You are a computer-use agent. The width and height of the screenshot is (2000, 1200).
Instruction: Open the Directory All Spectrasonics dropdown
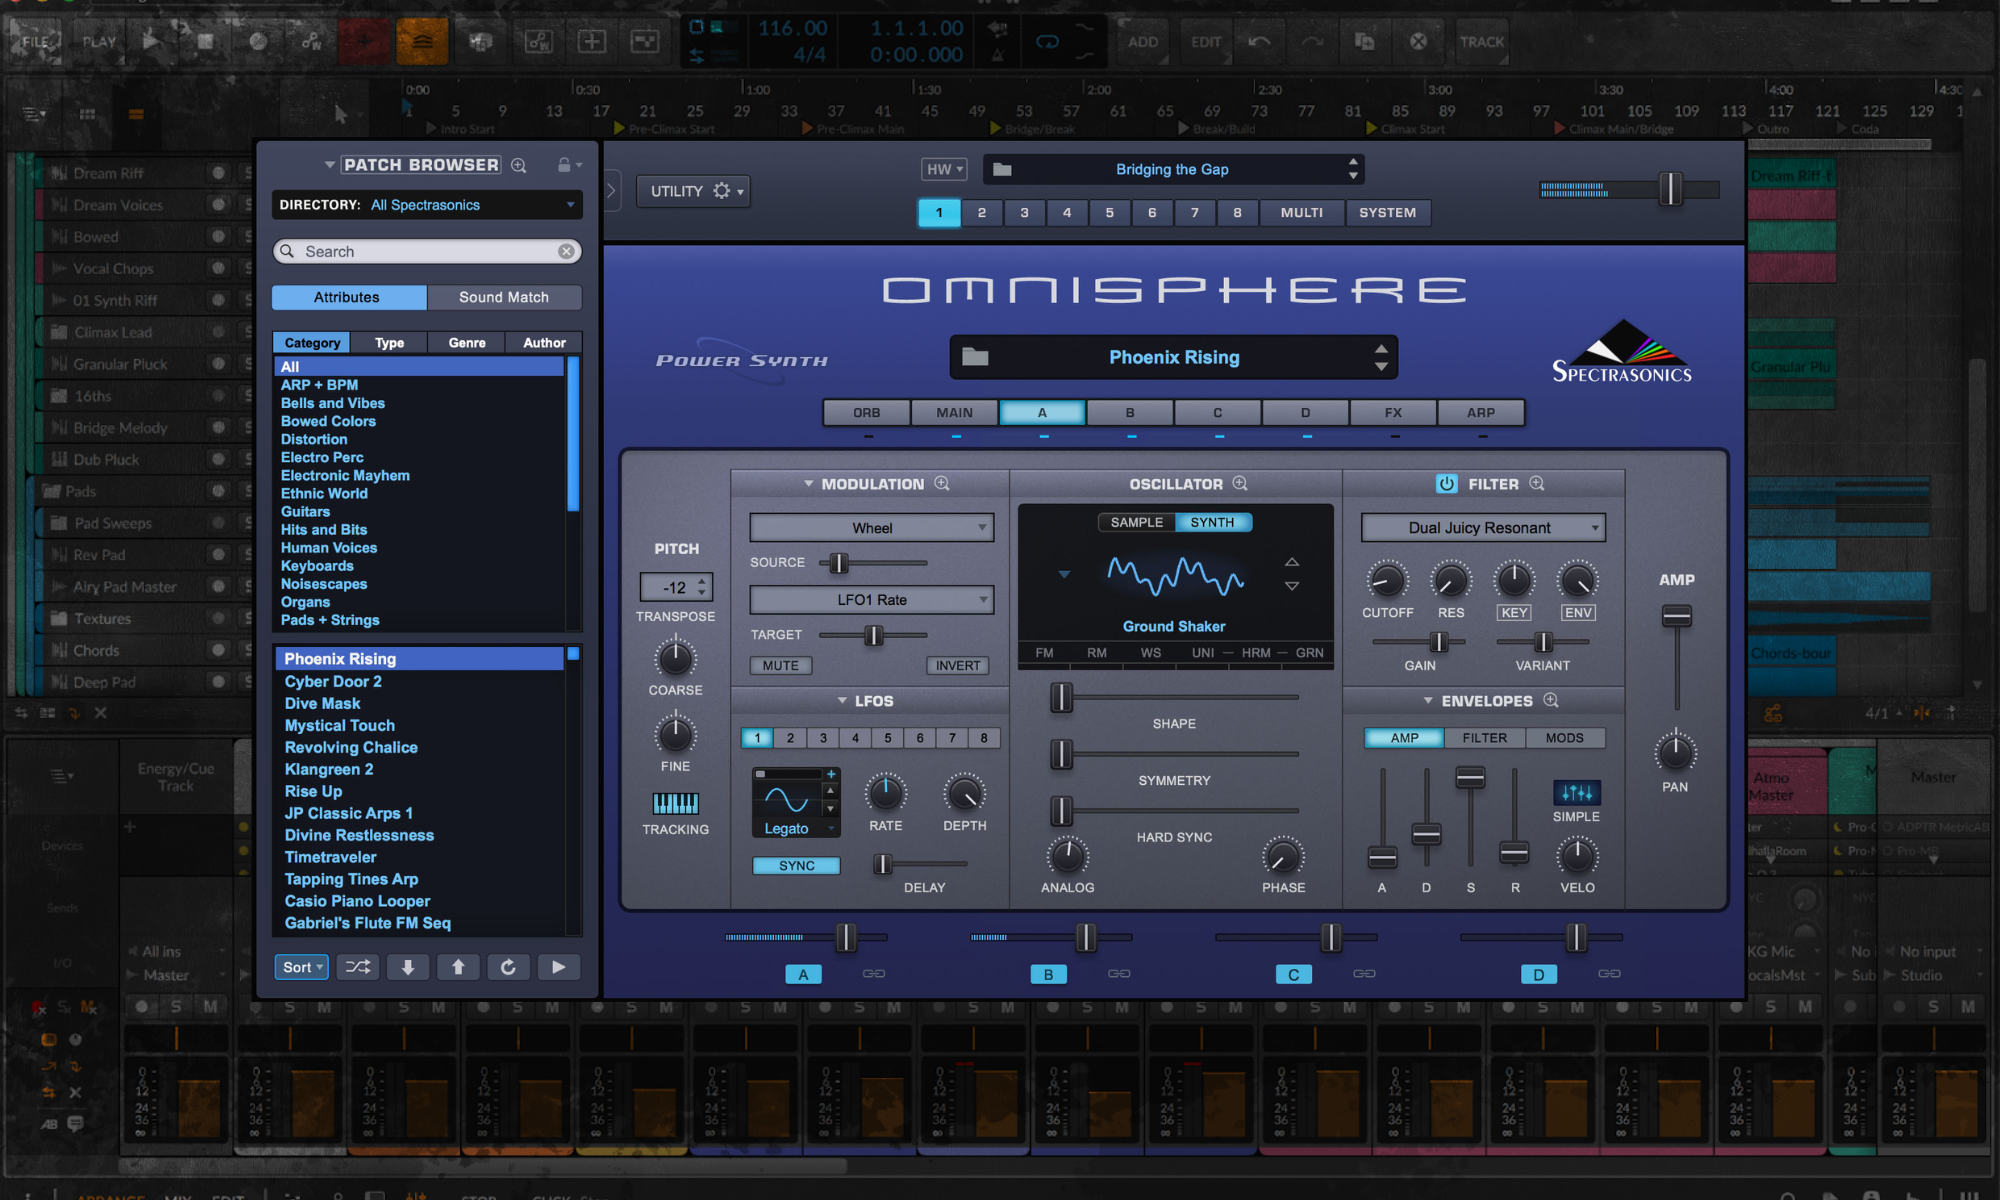click(427, 205)
